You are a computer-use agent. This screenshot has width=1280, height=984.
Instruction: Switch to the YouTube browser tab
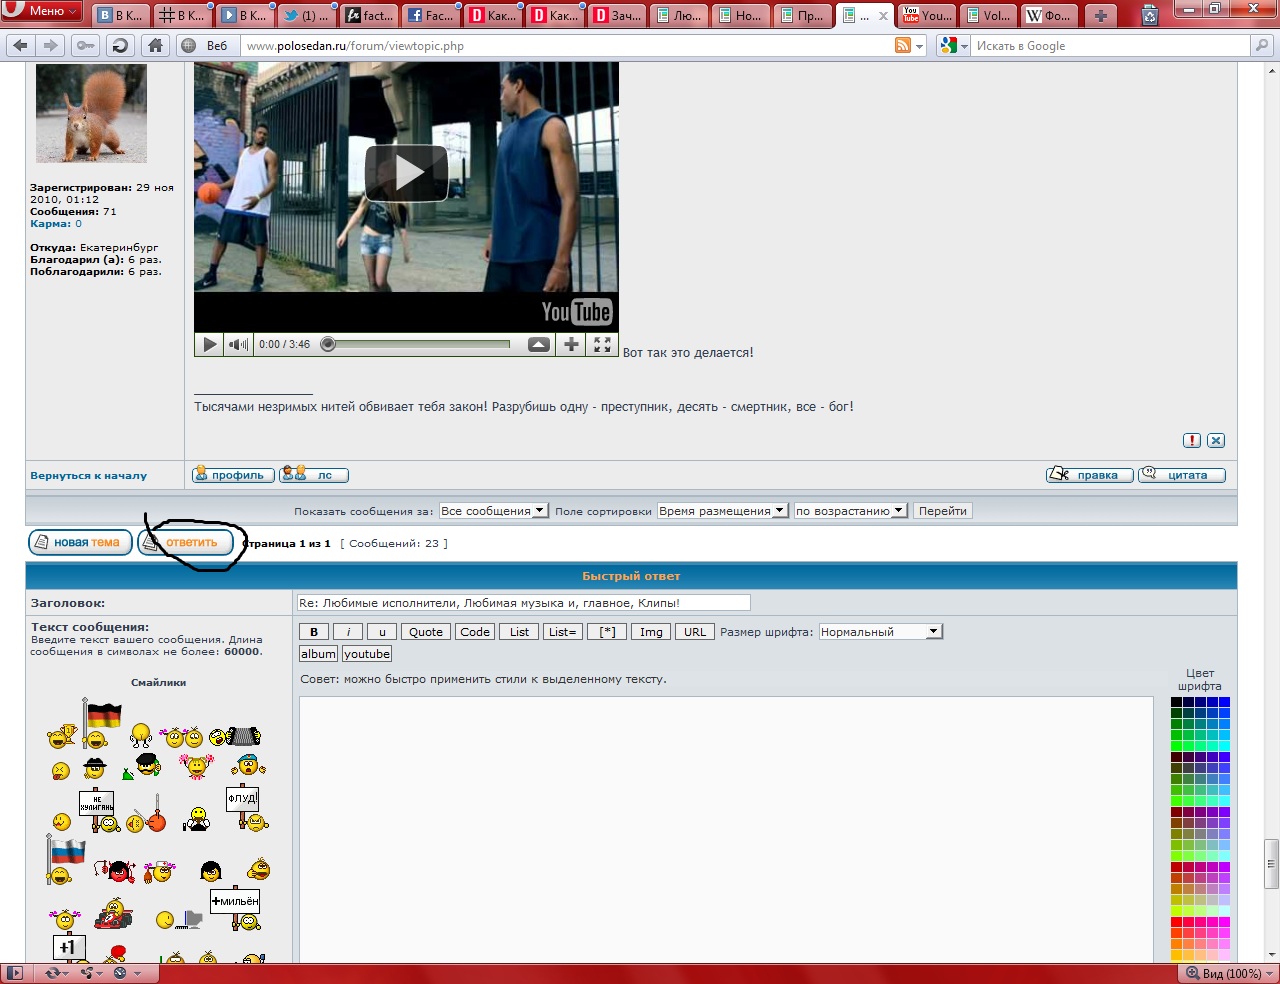[927, 15]
